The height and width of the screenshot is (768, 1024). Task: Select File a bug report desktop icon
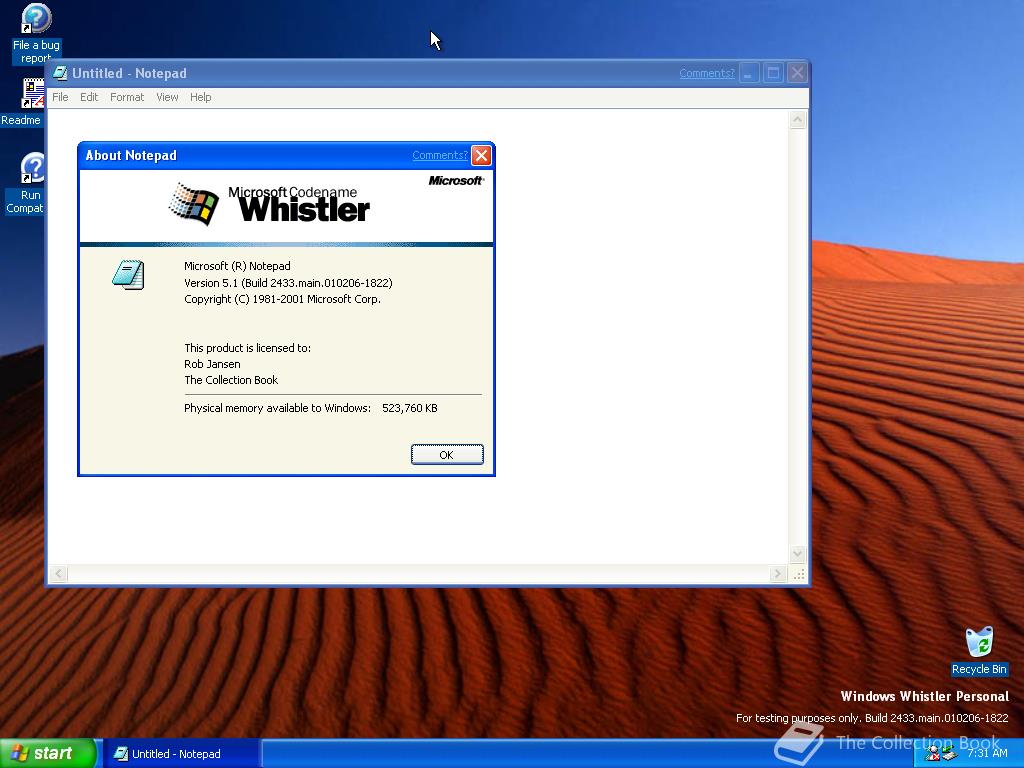click(x=37, y=34)
